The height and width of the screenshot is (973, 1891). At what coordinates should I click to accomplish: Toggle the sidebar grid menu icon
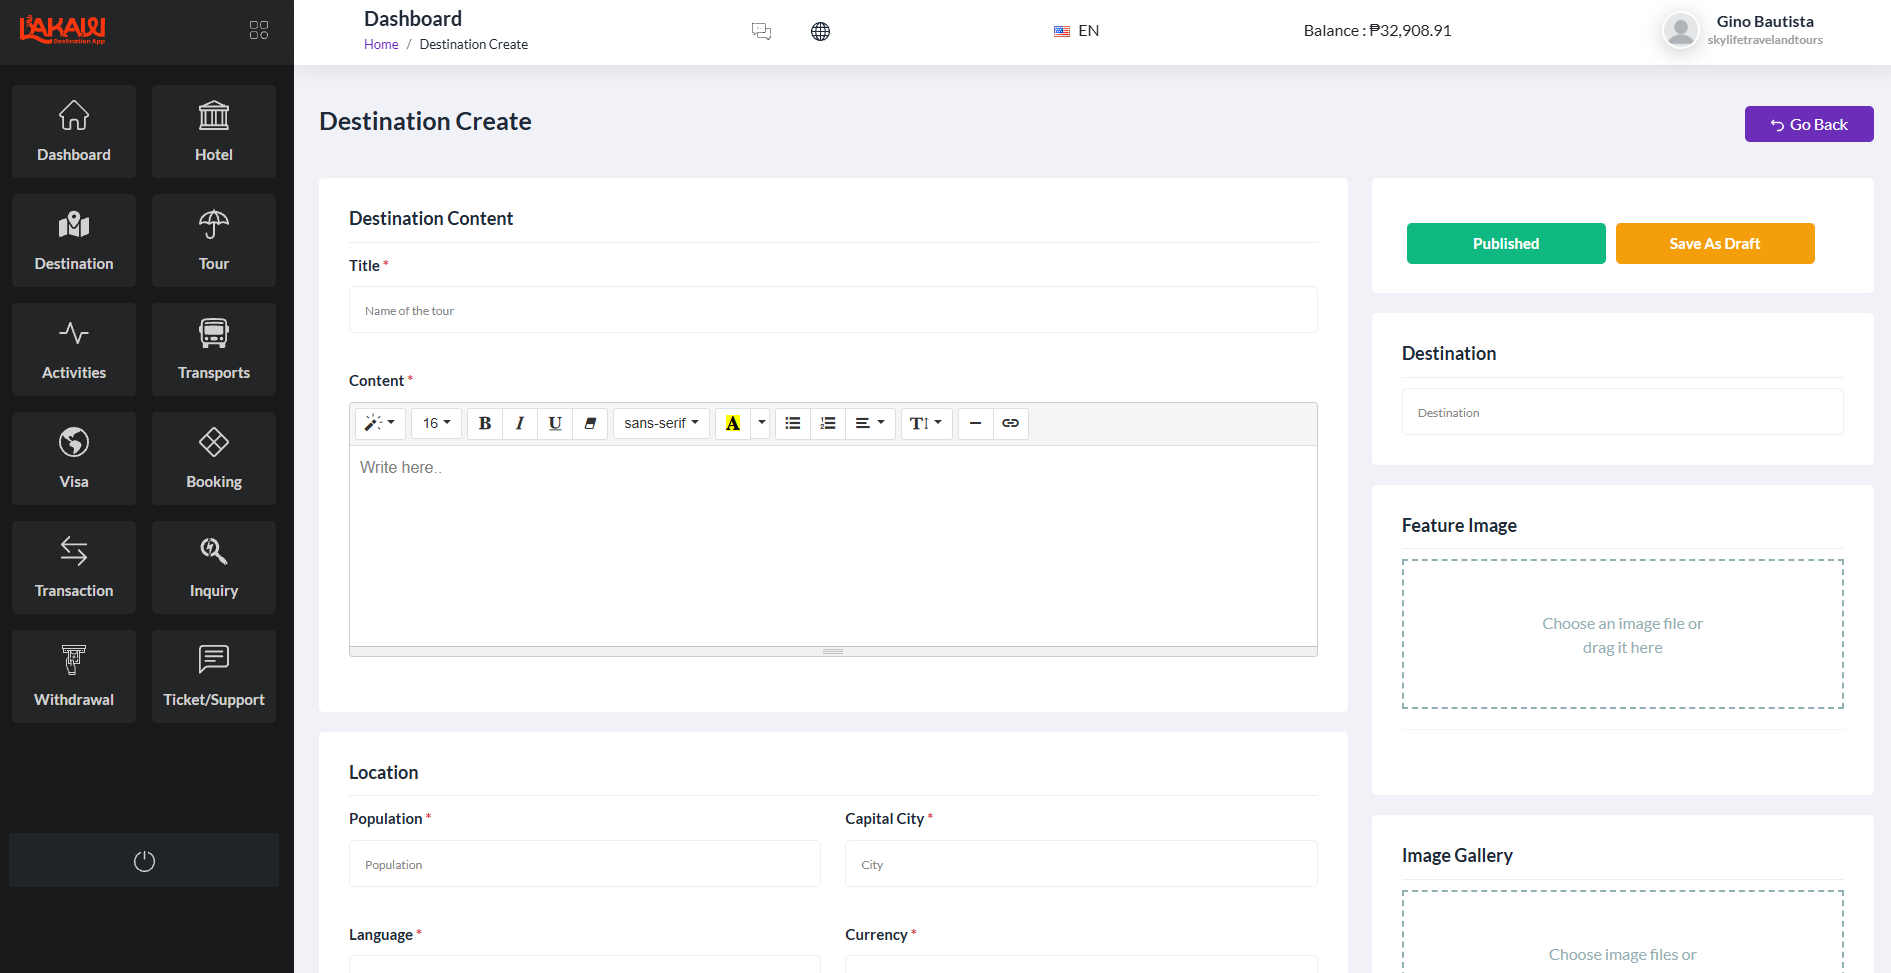259,30
